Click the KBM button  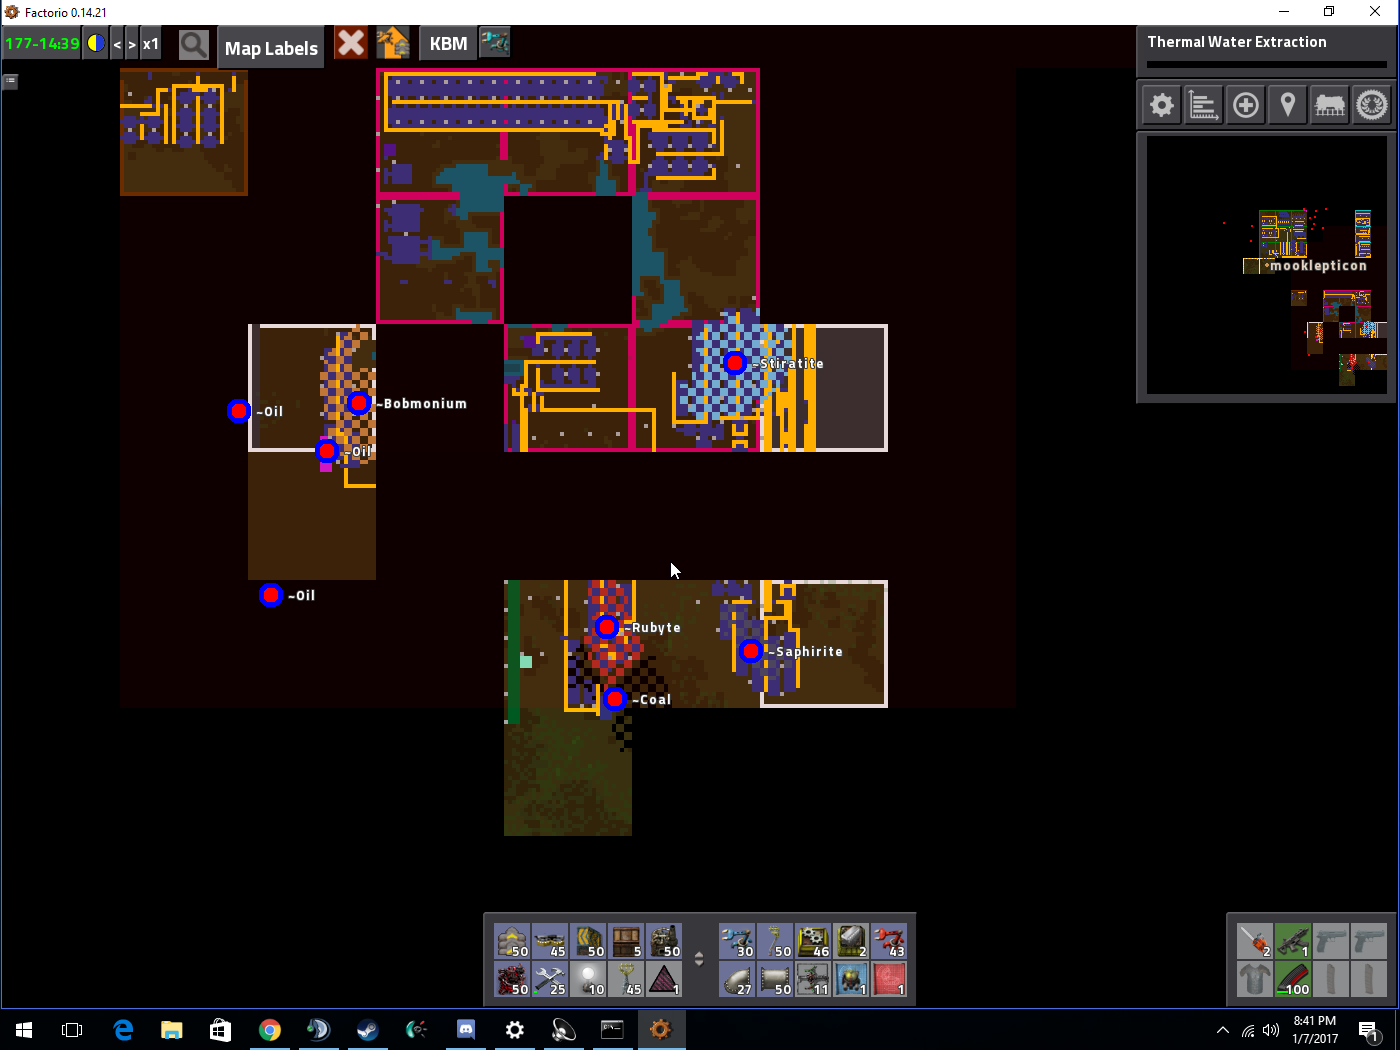tap(448, 44)
